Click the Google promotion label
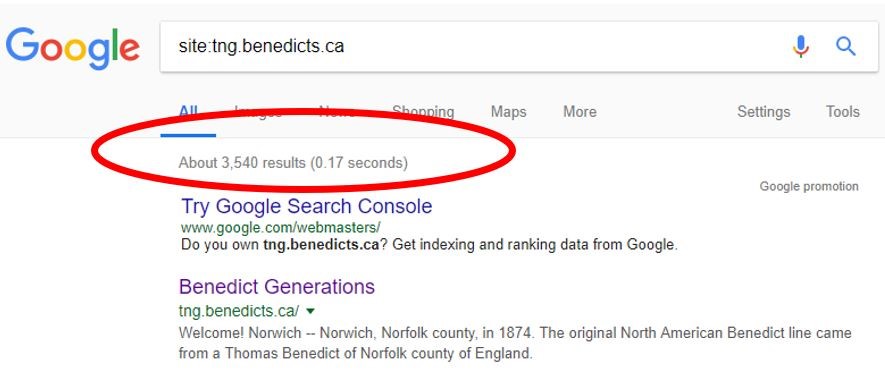The image size is (885, 379). point(809,186)
